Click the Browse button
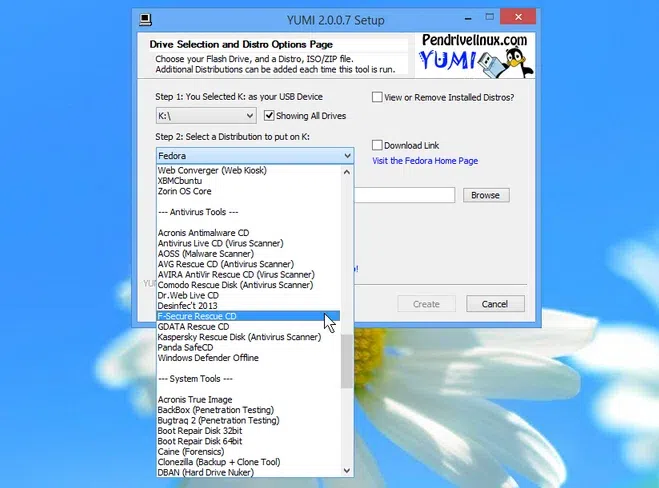This screenshot has height=488, width=659. tap(485, 195)
